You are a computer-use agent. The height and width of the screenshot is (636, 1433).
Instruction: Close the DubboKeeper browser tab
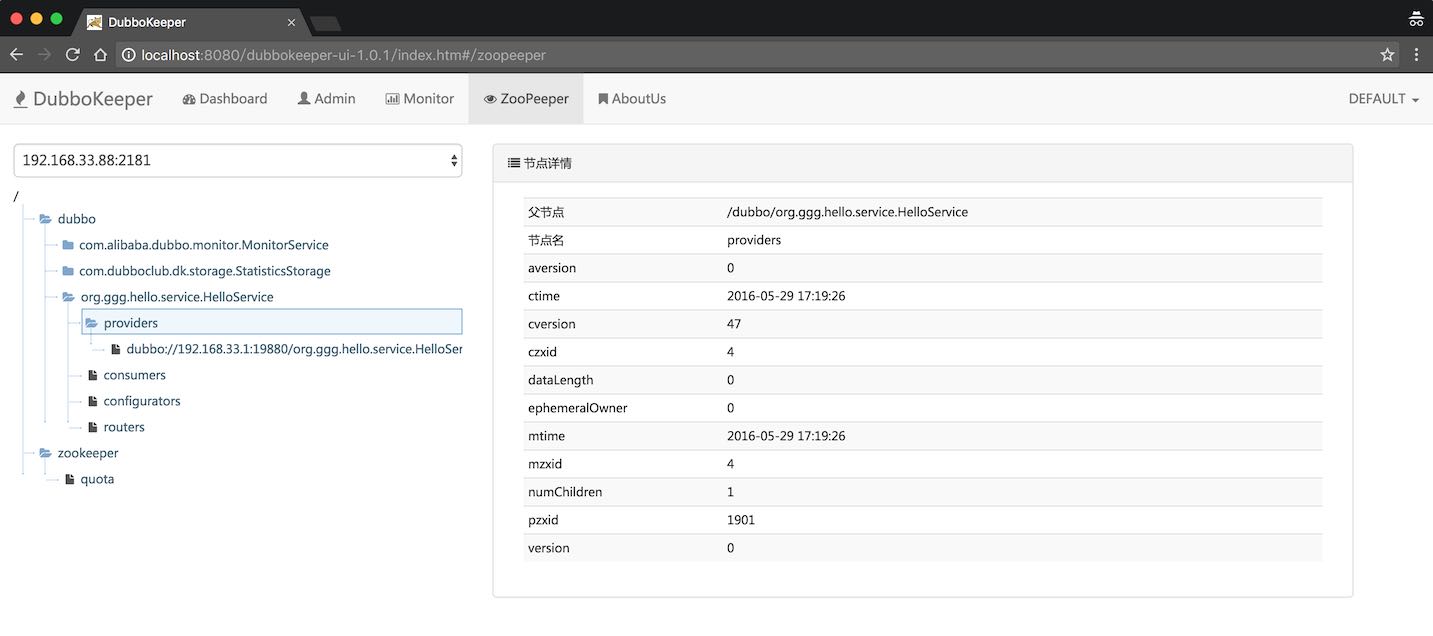292,22
